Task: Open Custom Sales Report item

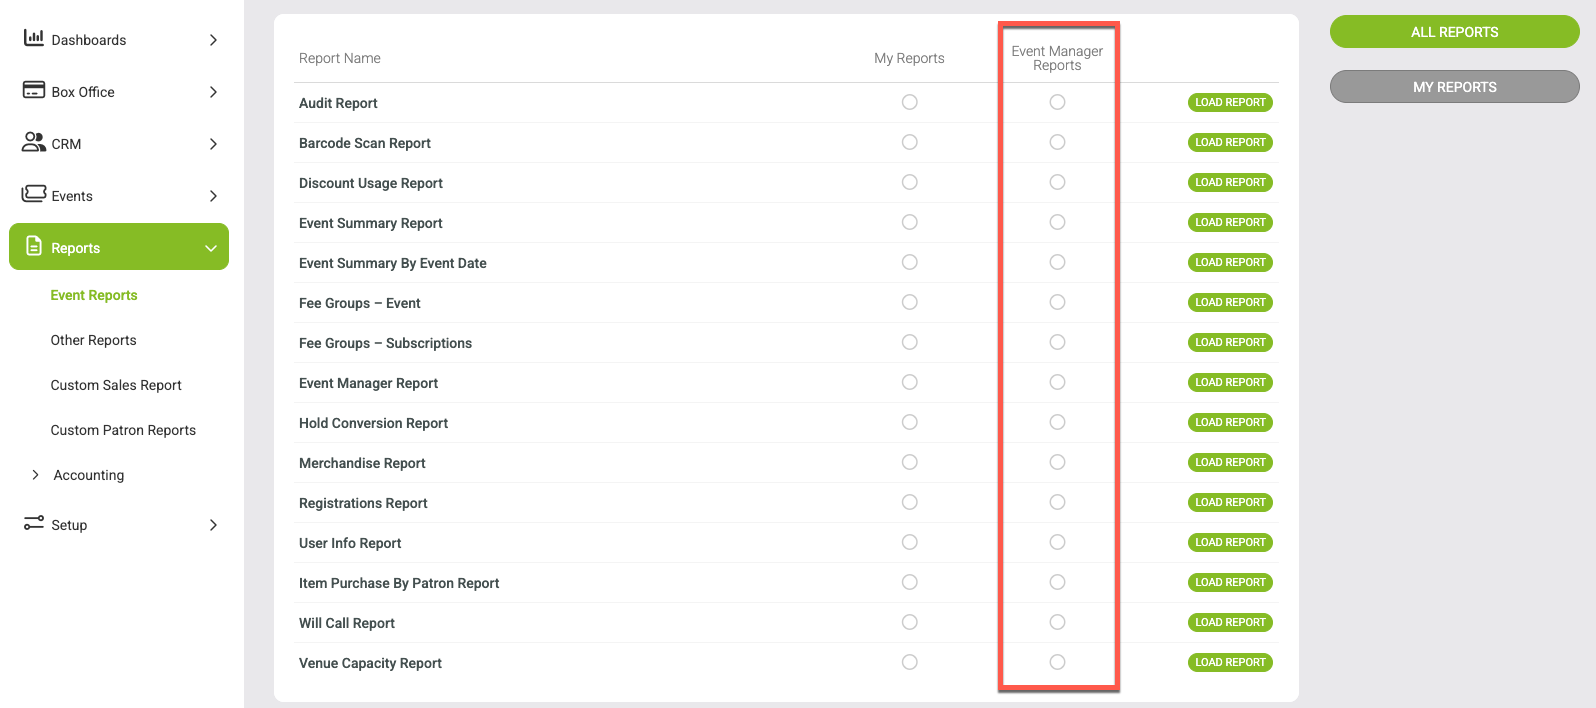Action: (116, 385)
